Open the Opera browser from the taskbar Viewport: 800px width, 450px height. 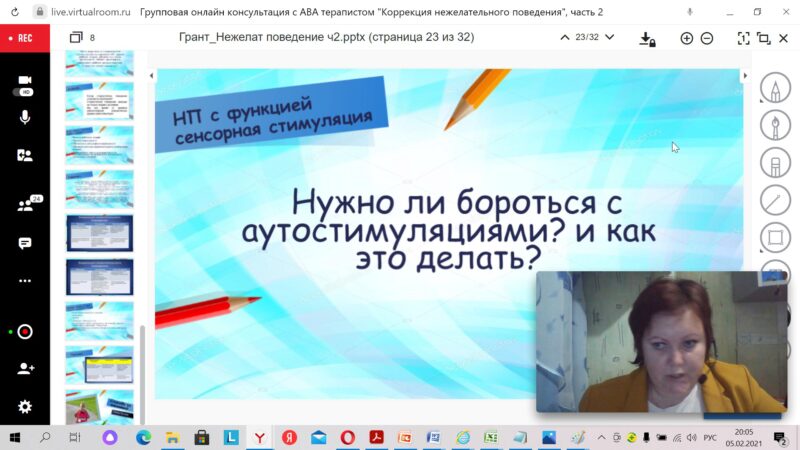(x=347, y=437)
